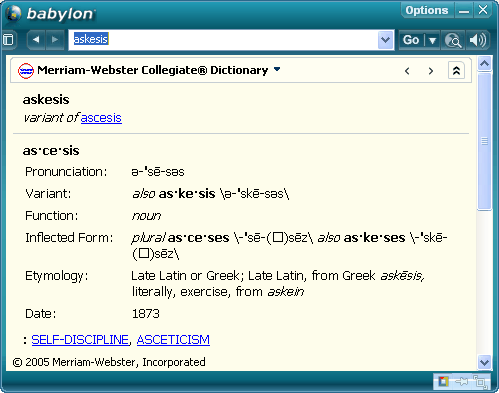Click the search box containing askesis
This screenshot has height=393, width=499.
point(223,40)
